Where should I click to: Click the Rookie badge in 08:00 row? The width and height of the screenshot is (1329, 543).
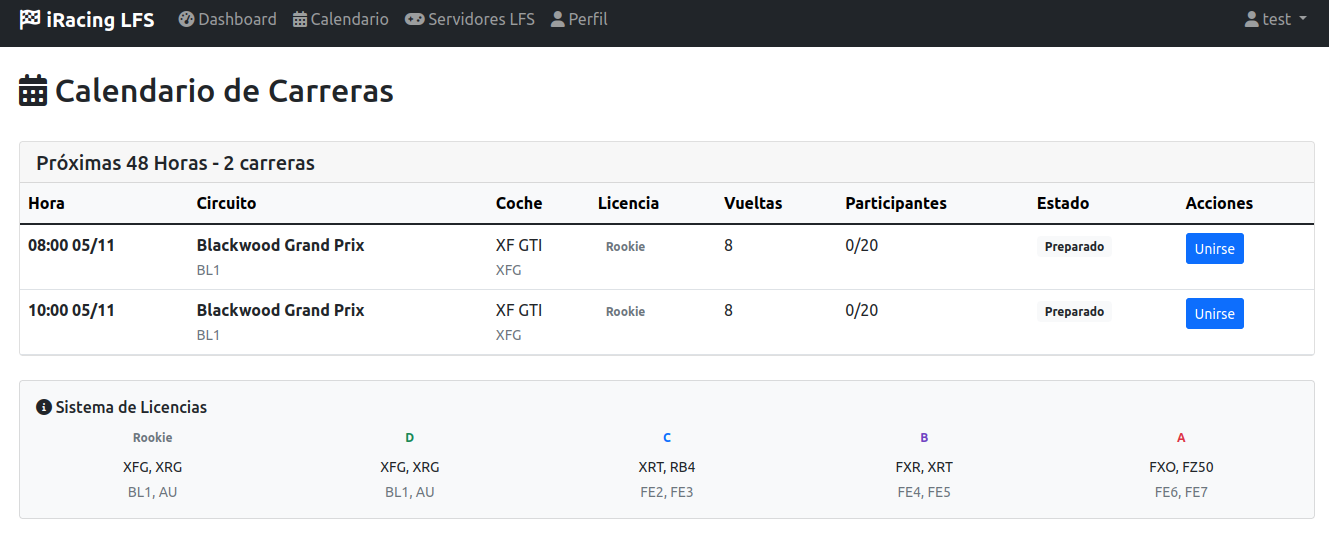click(x=625, y=247)
